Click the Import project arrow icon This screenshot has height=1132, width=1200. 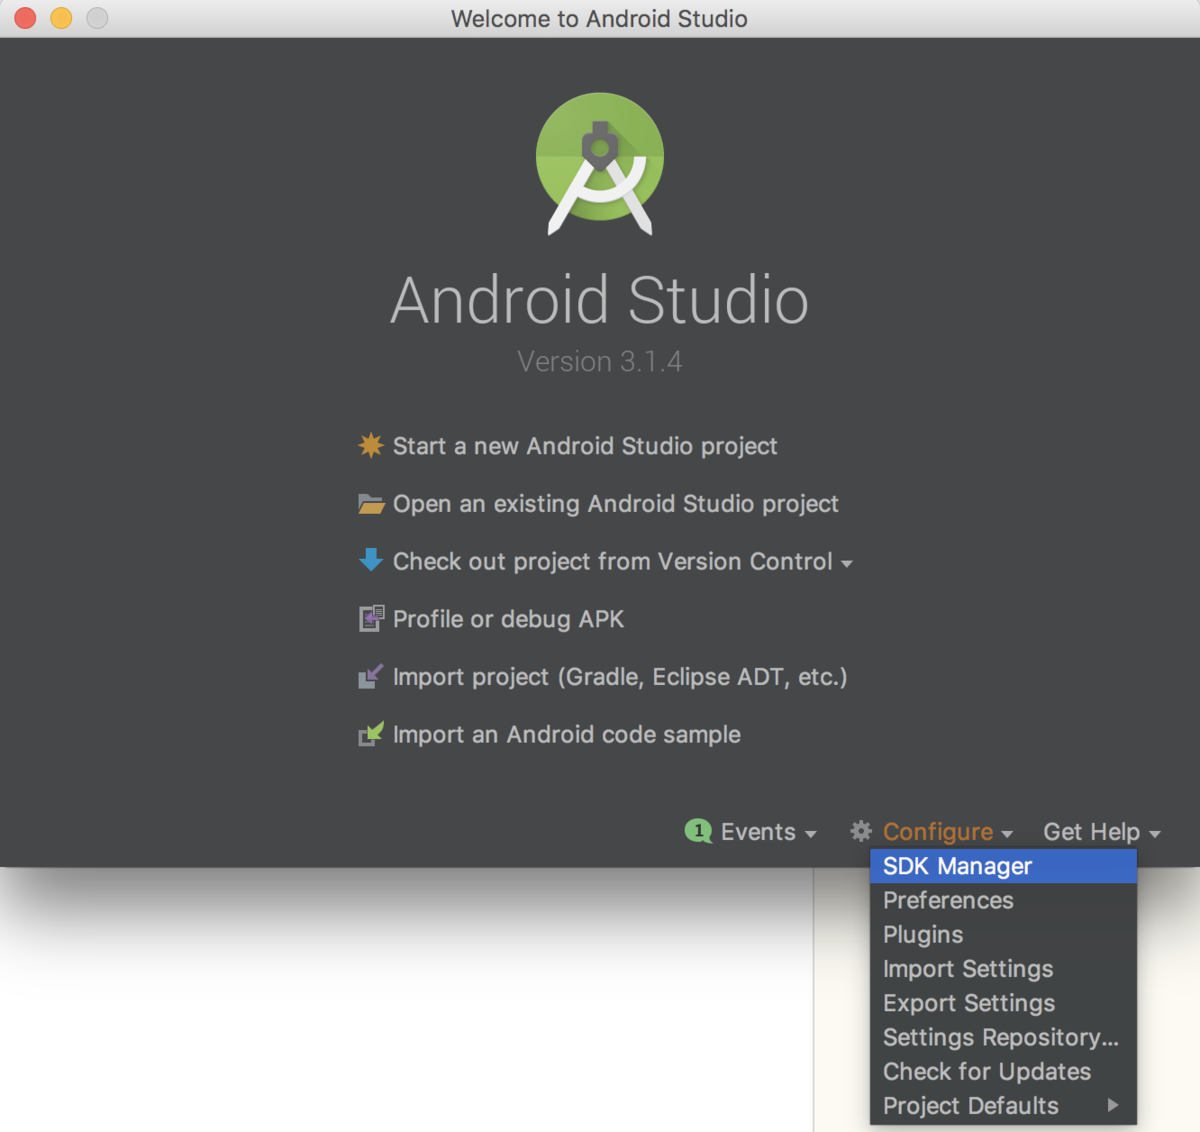click(371, 677)
